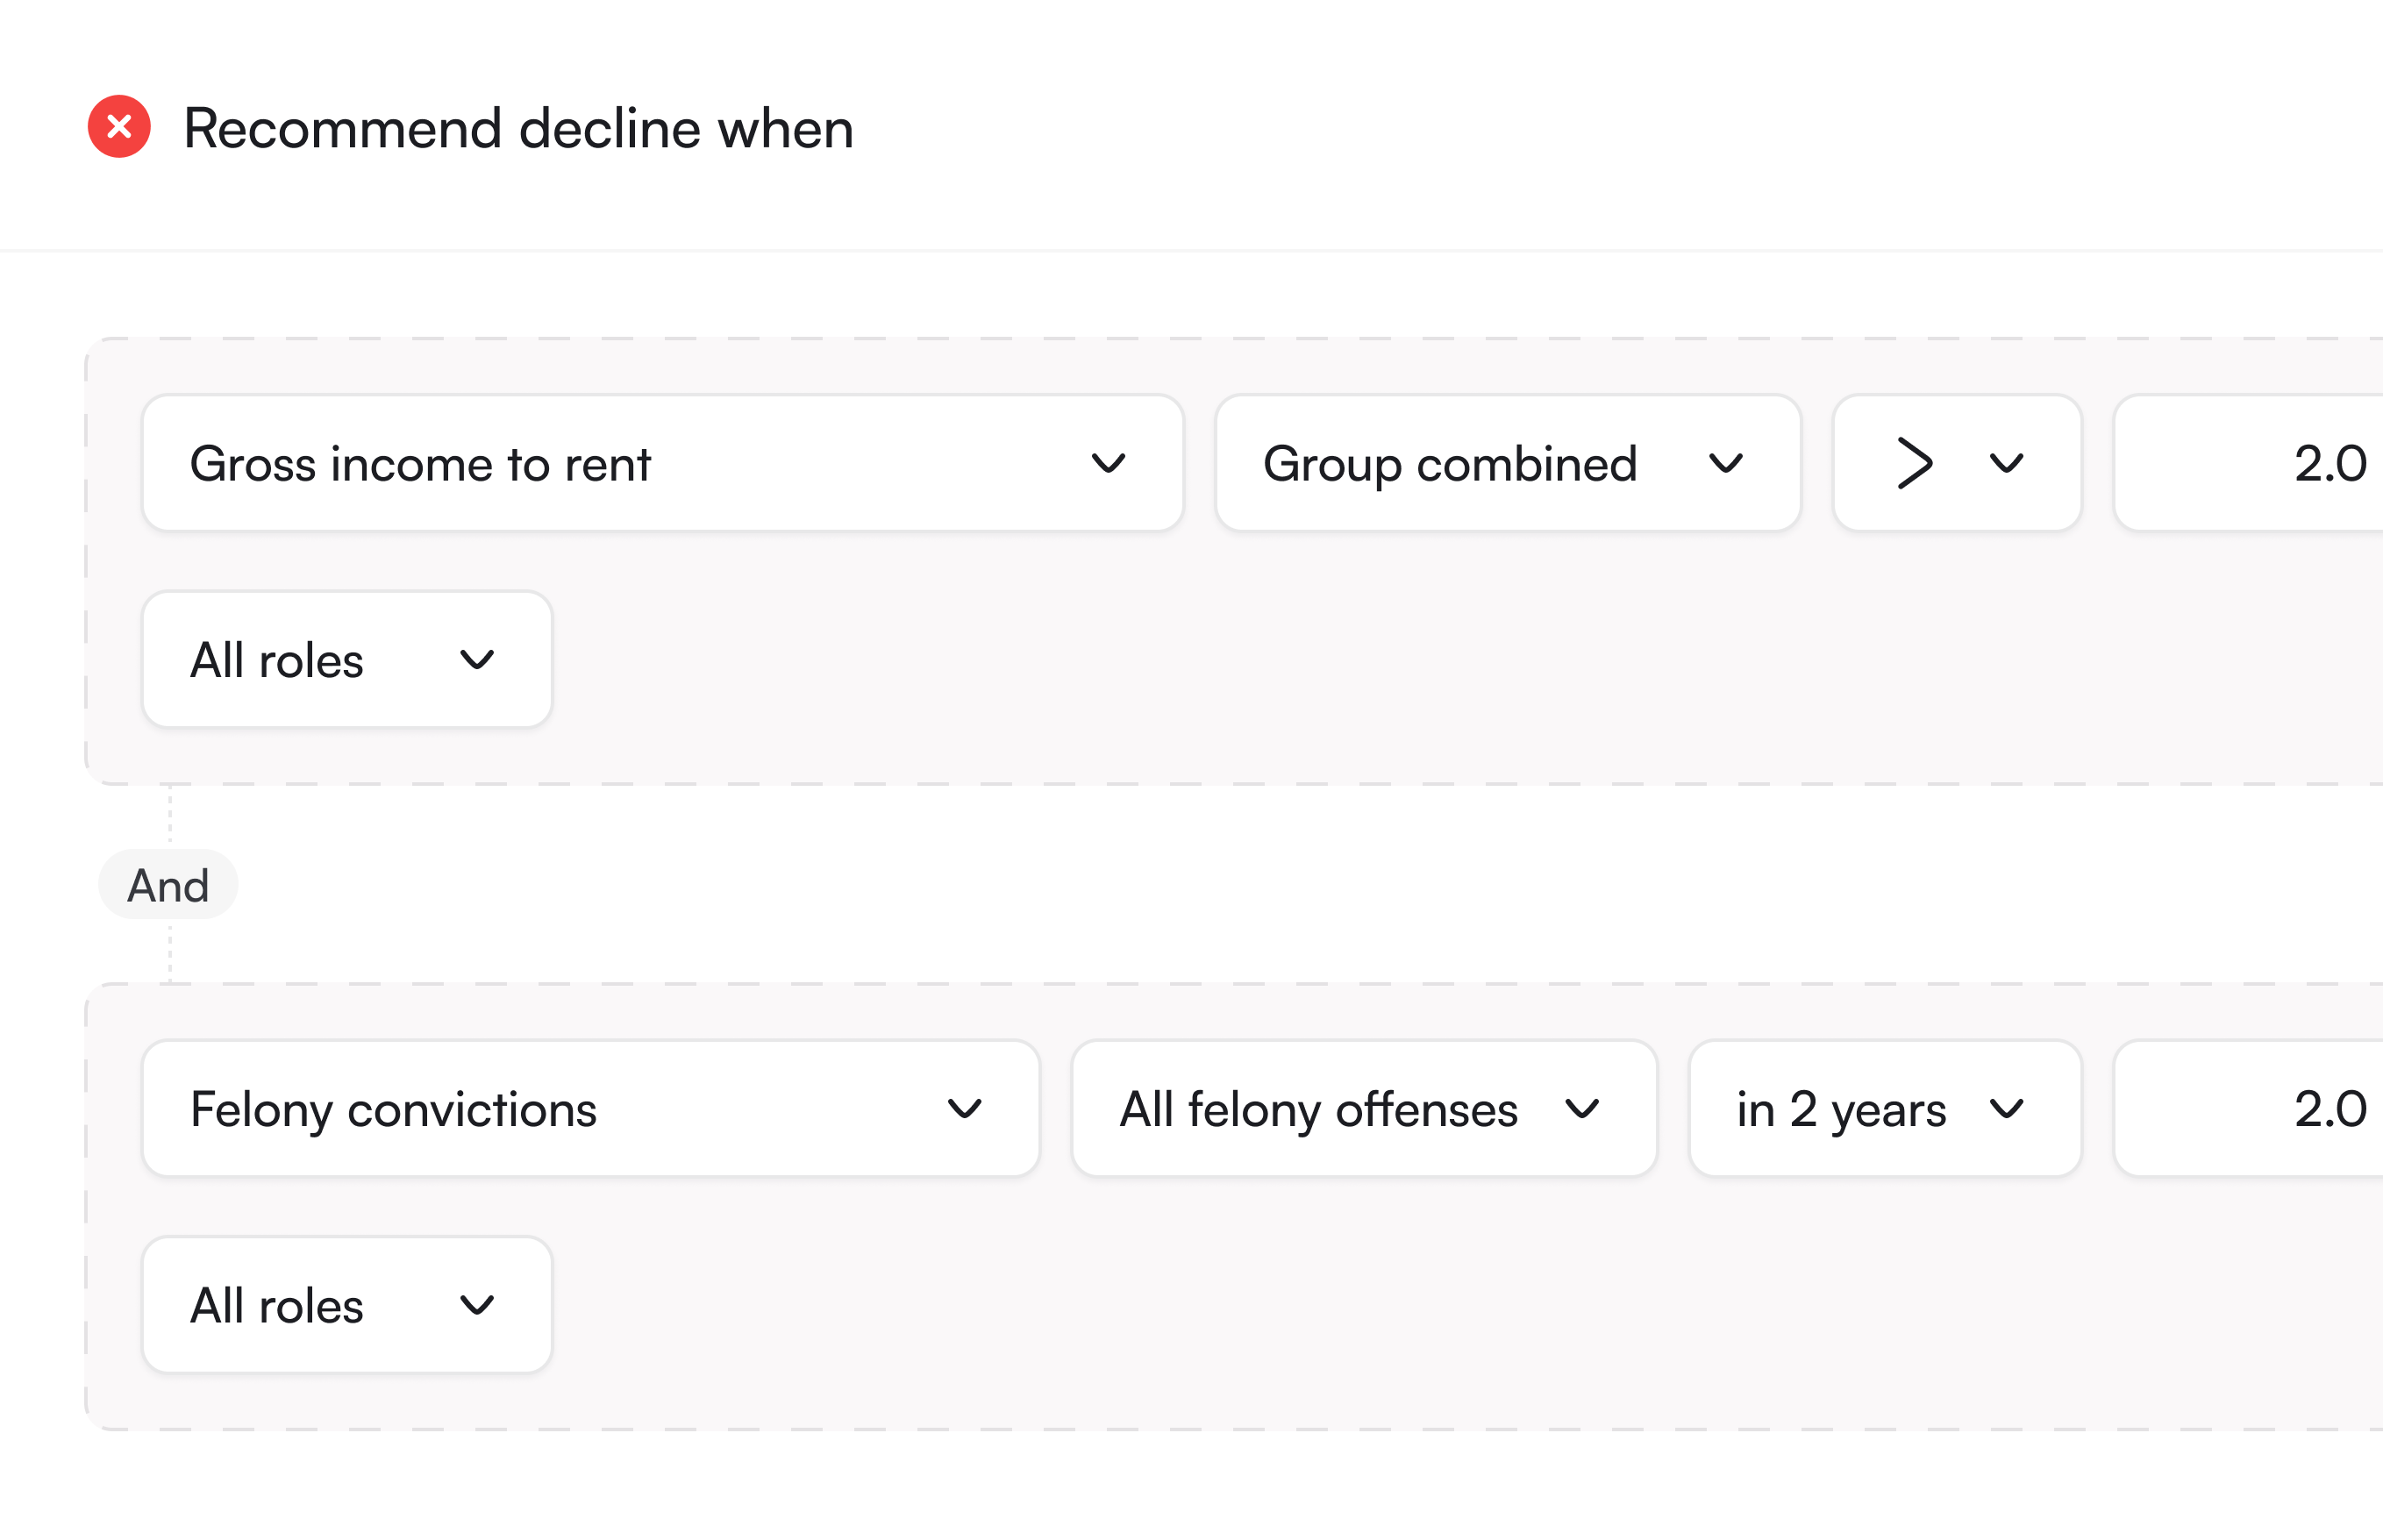Open the "Felony convictions" dropdown
The image size is (2383, 1540).
pos(590,1109)
